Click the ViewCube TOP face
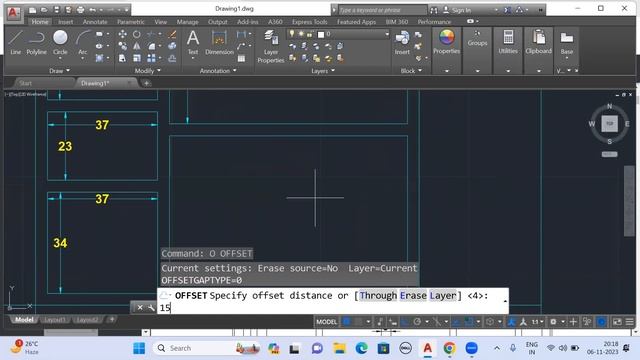640x360 pixels. click(609, 123)
